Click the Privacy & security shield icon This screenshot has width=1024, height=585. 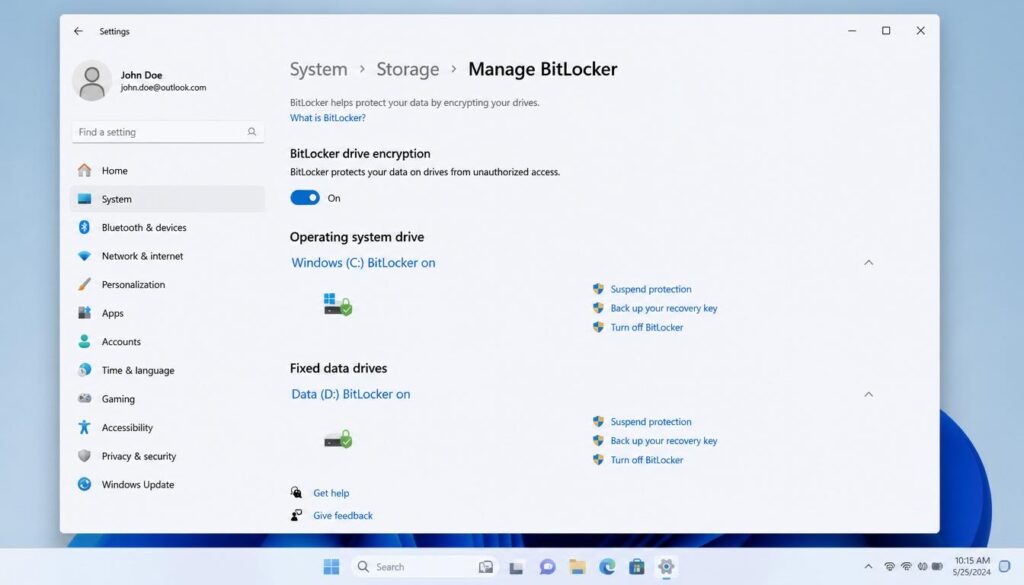[84, 456]
